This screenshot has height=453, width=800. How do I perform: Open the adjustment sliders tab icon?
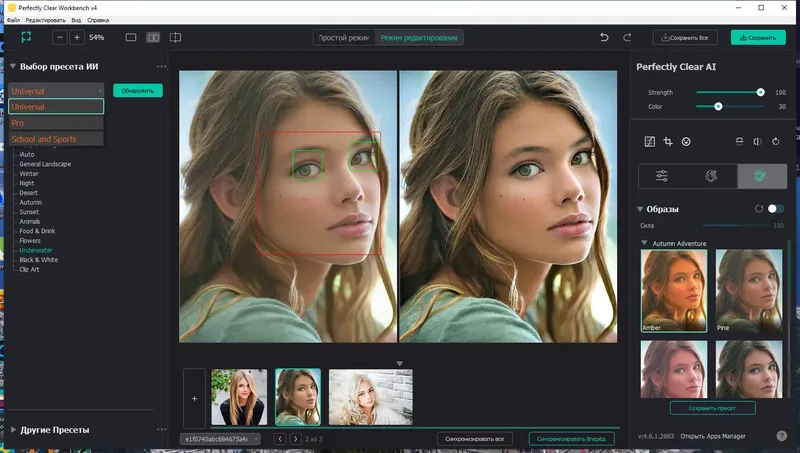click(662, 176)
